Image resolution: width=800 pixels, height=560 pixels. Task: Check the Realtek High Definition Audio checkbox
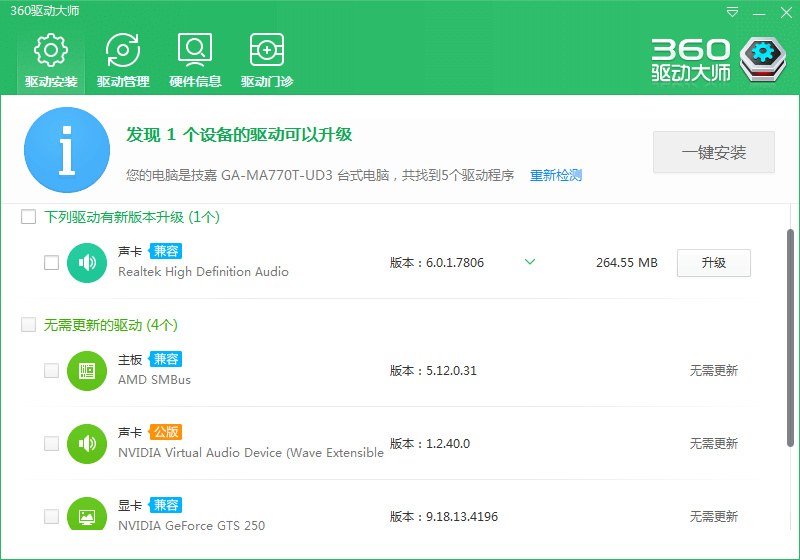coord(52,263)
